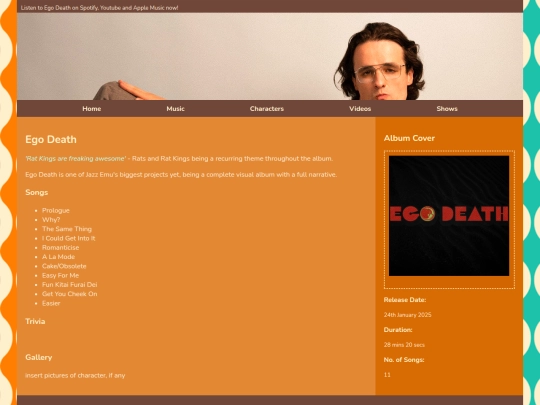This screenshot has width=540, height=405.
Task: Click the Ego Death album cover image
Action: (x=449, y=216)
